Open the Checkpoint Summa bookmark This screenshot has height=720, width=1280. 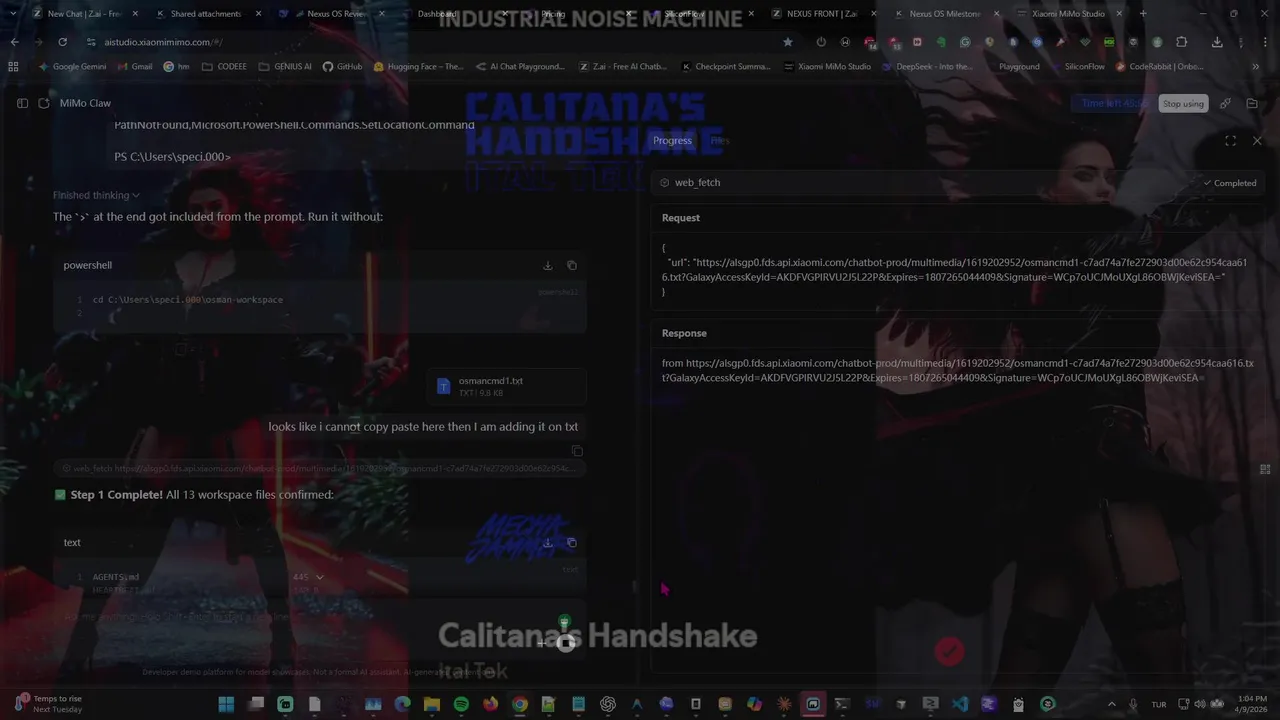click(725, 67)
